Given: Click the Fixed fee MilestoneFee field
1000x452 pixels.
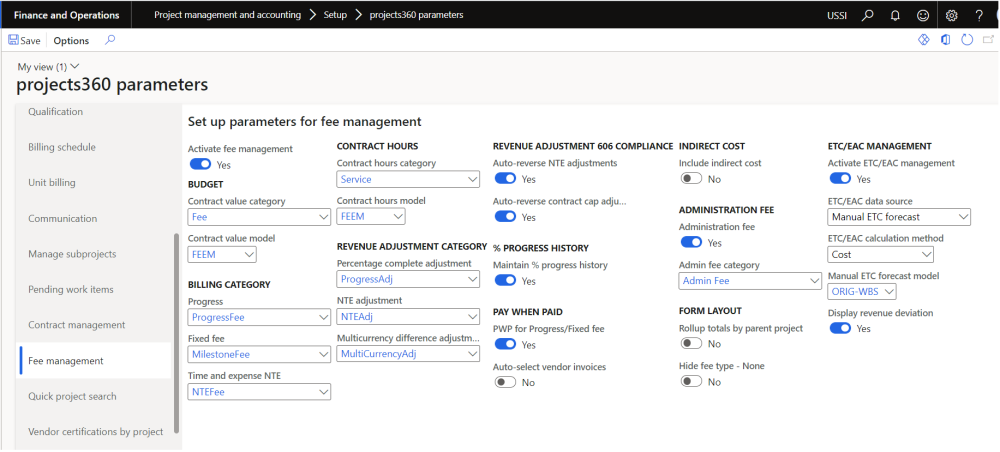Looking at the screenshot, I should 251,354.
